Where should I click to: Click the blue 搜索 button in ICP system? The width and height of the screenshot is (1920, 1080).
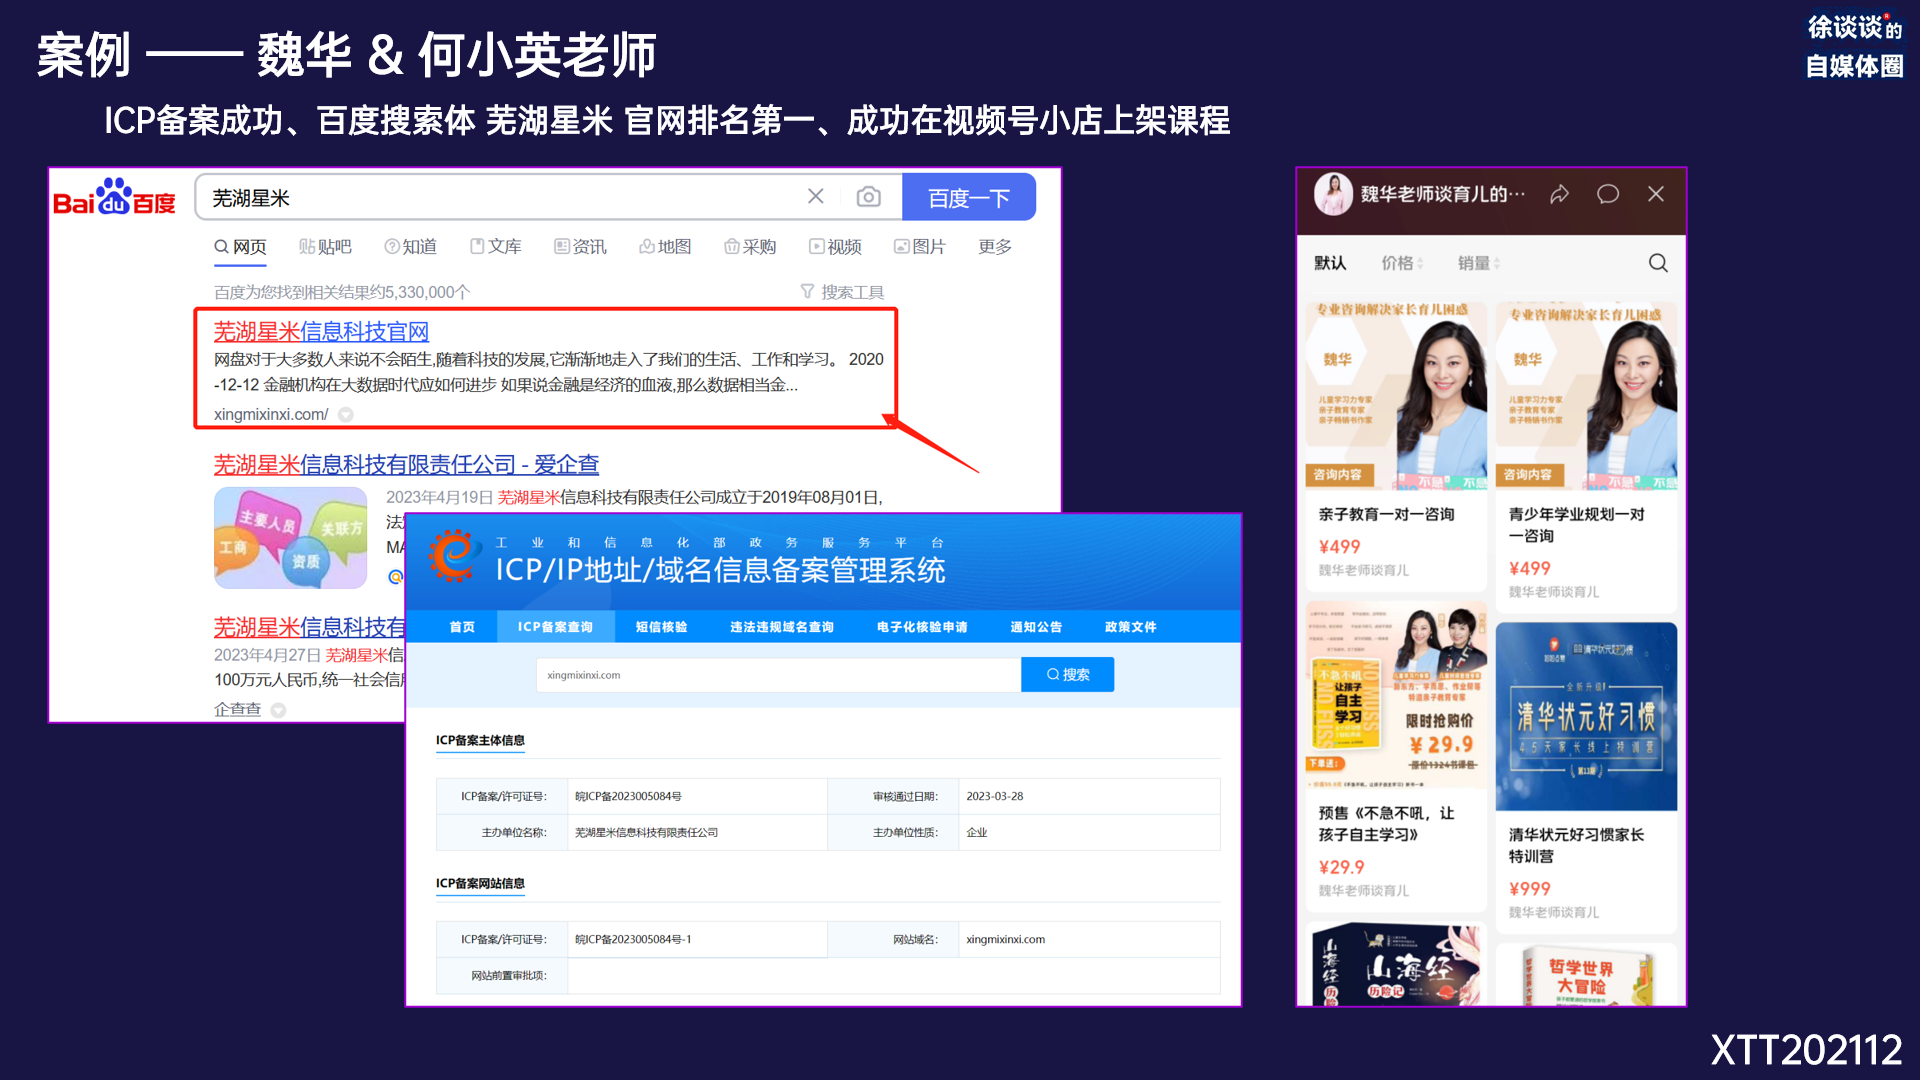coord(1067,675)
